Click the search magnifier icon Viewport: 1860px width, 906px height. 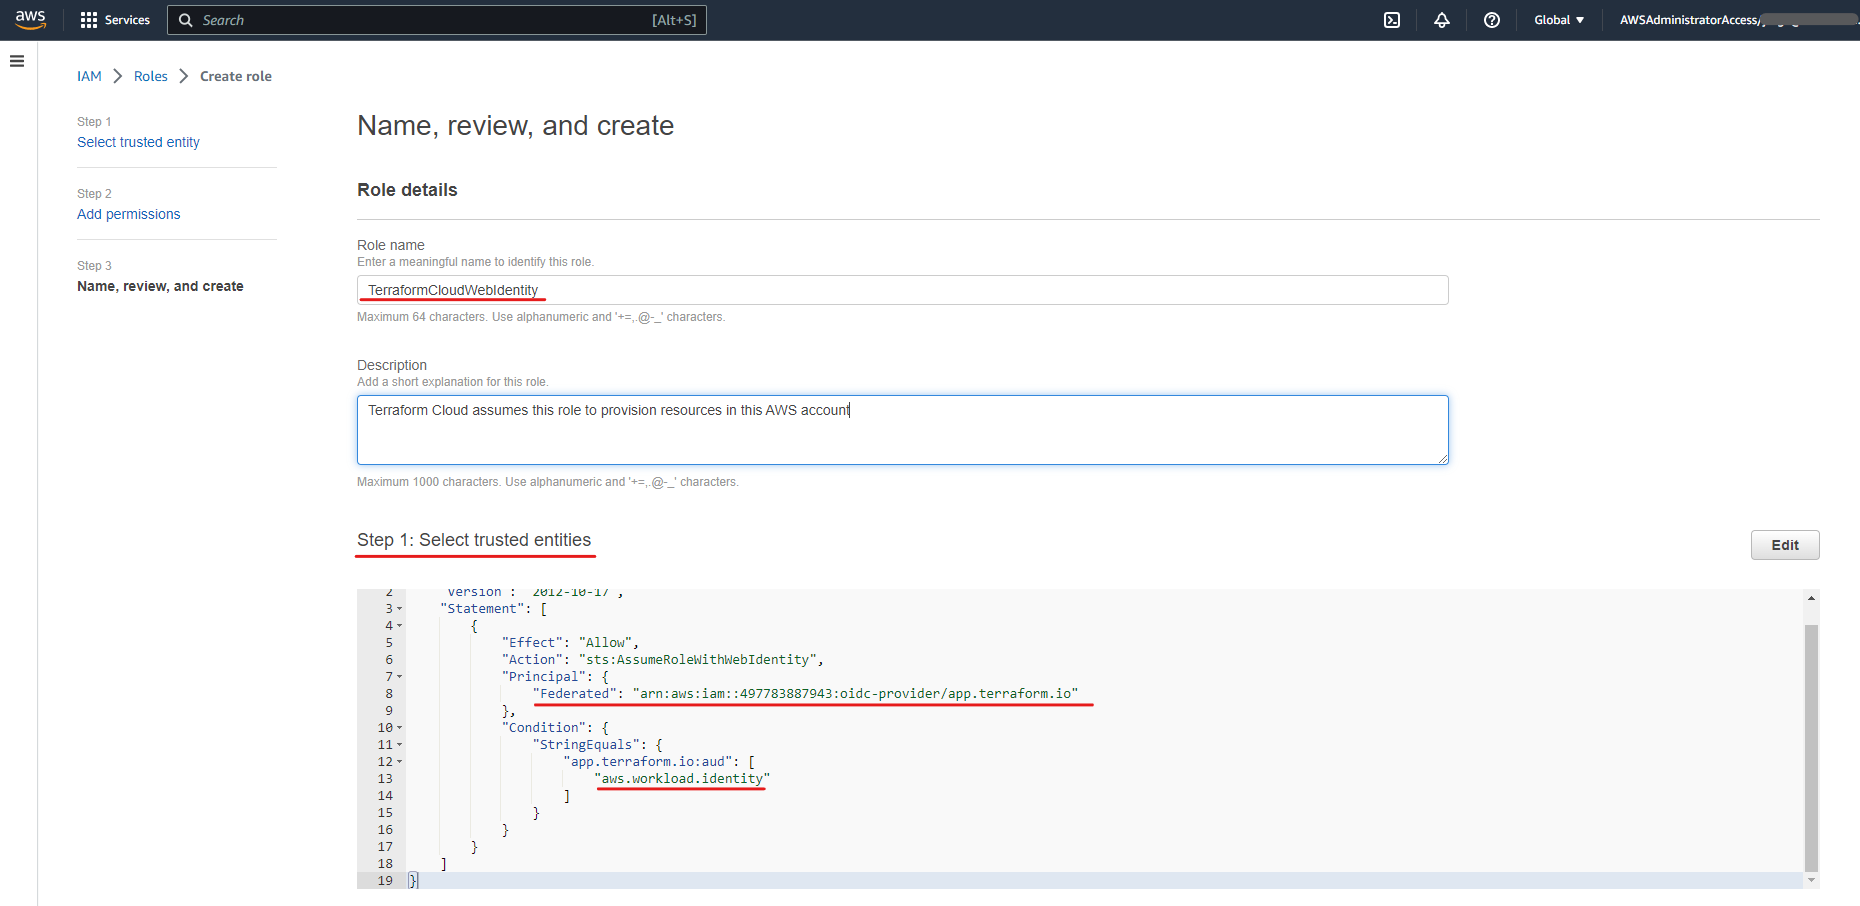point(185,20)
